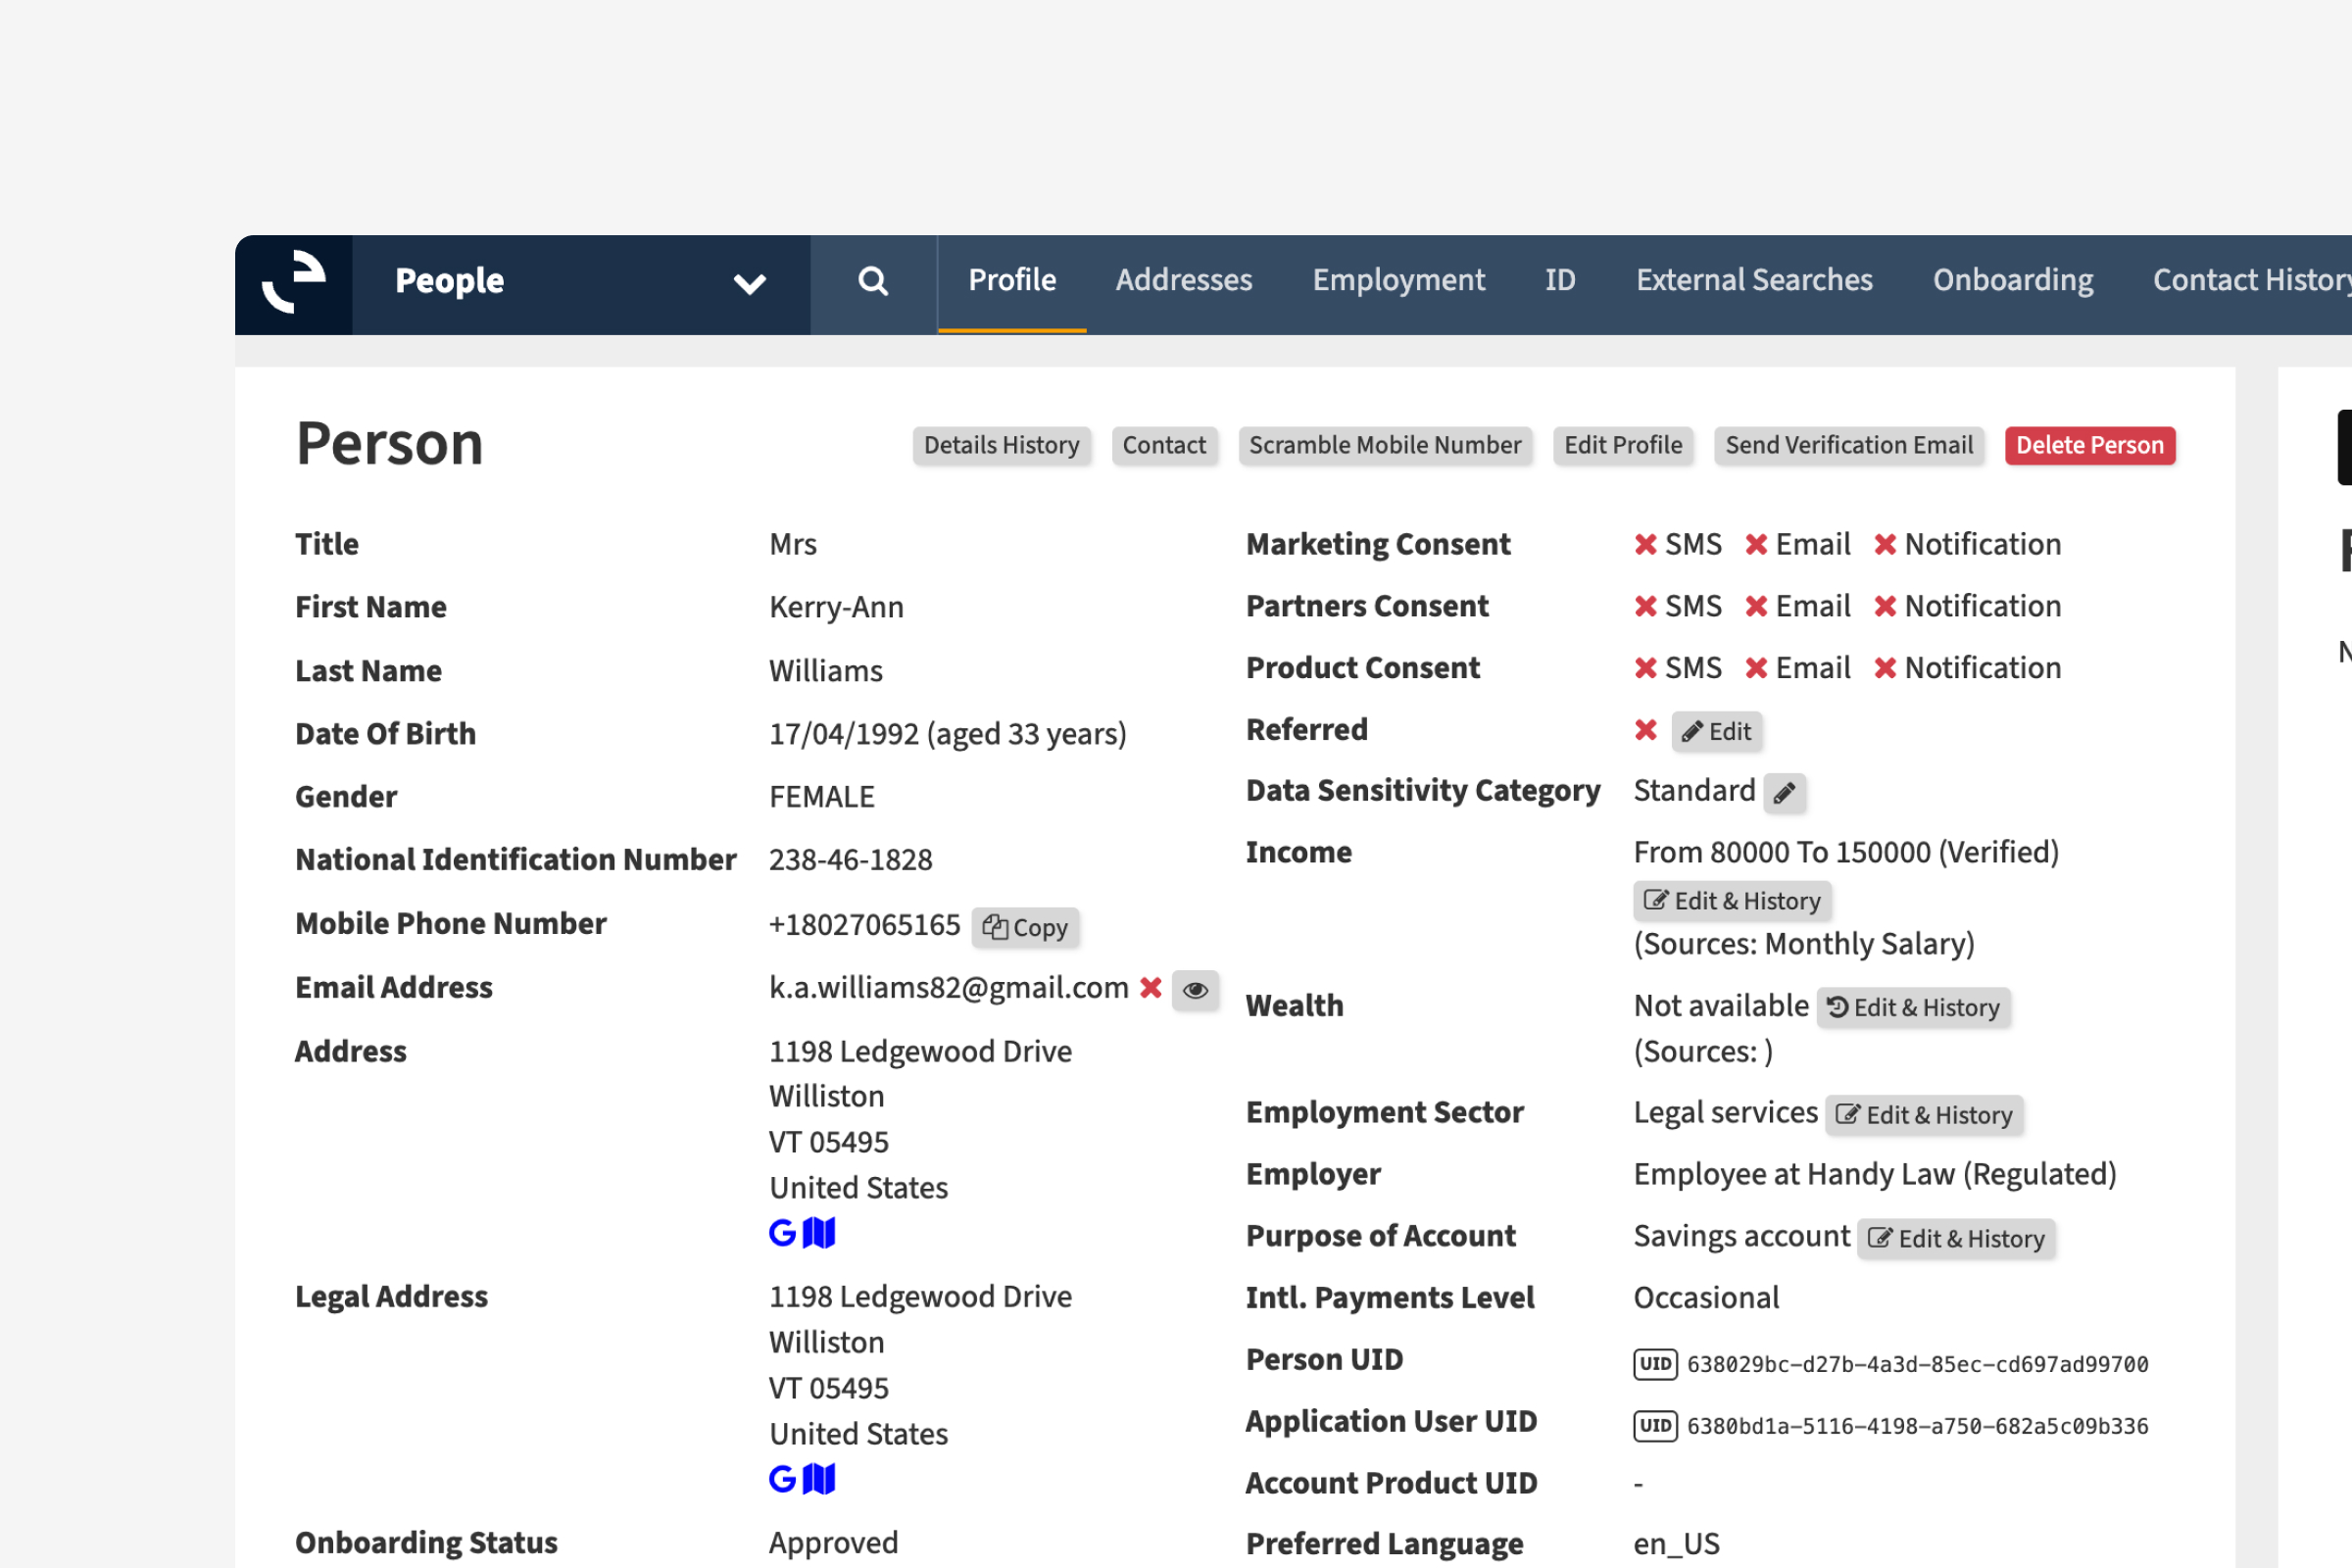This screenshot has height=1568, width=2352.
Task: Toggle Product Consent Notification cross
Action: tap(1885, 668)
